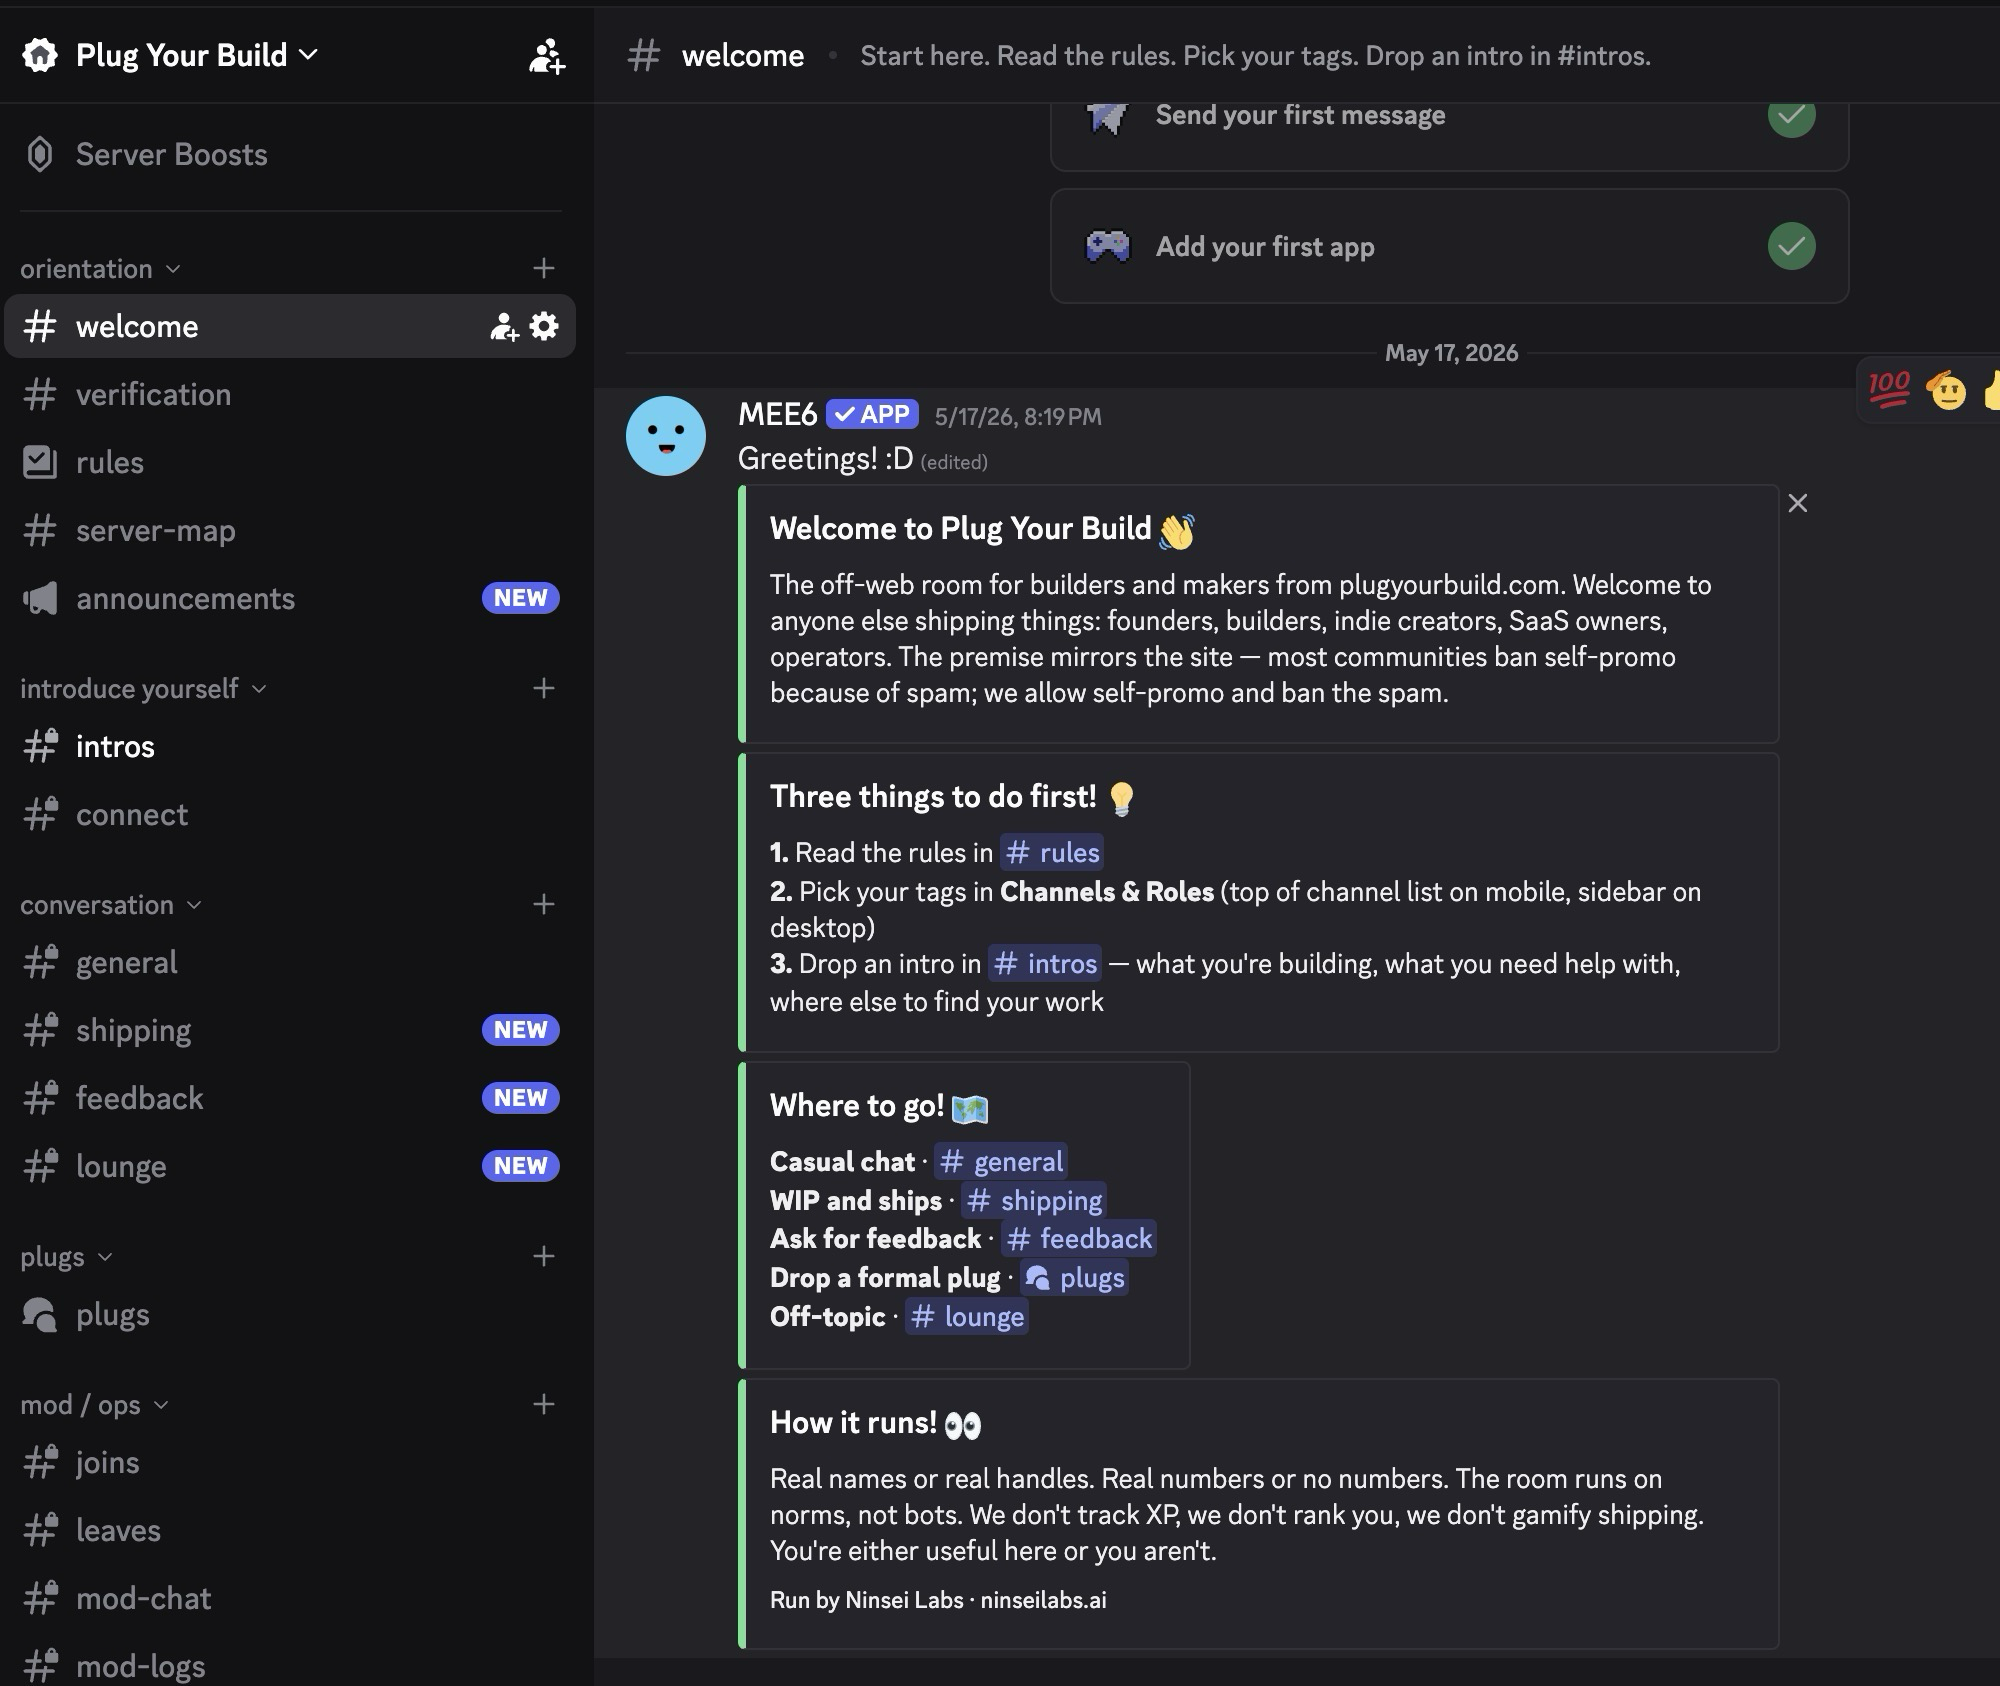Follow the # feedback mention in Where to go

pos(1079,1239)
